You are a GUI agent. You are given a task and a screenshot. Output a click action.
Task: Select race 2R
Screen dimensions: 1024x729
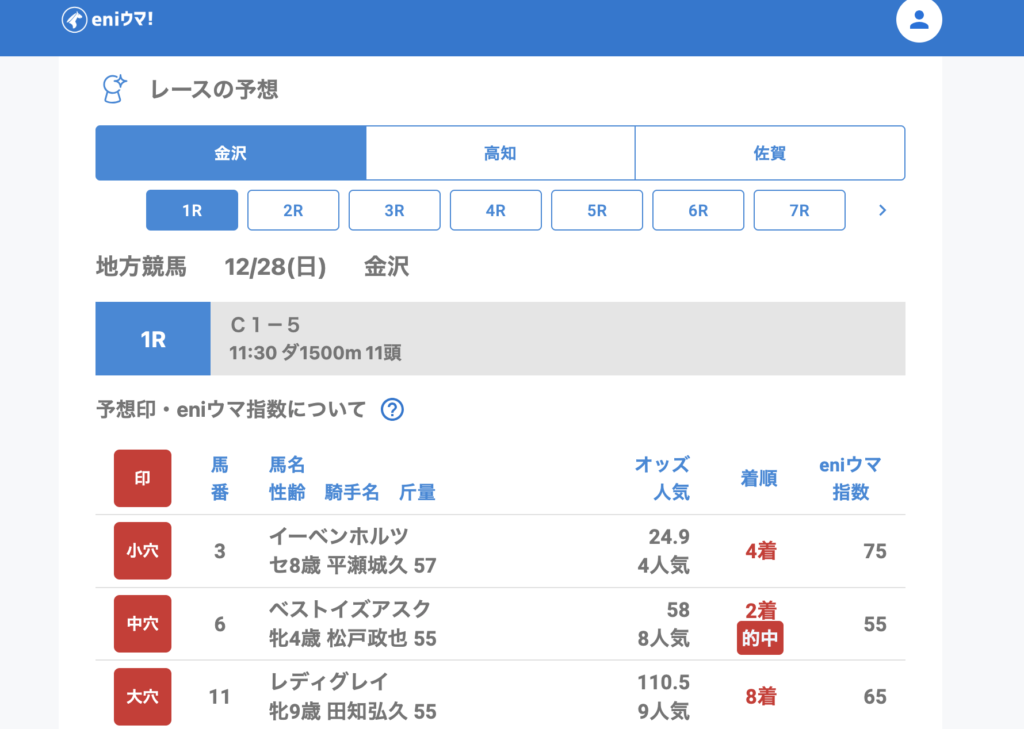pos(293,210)
